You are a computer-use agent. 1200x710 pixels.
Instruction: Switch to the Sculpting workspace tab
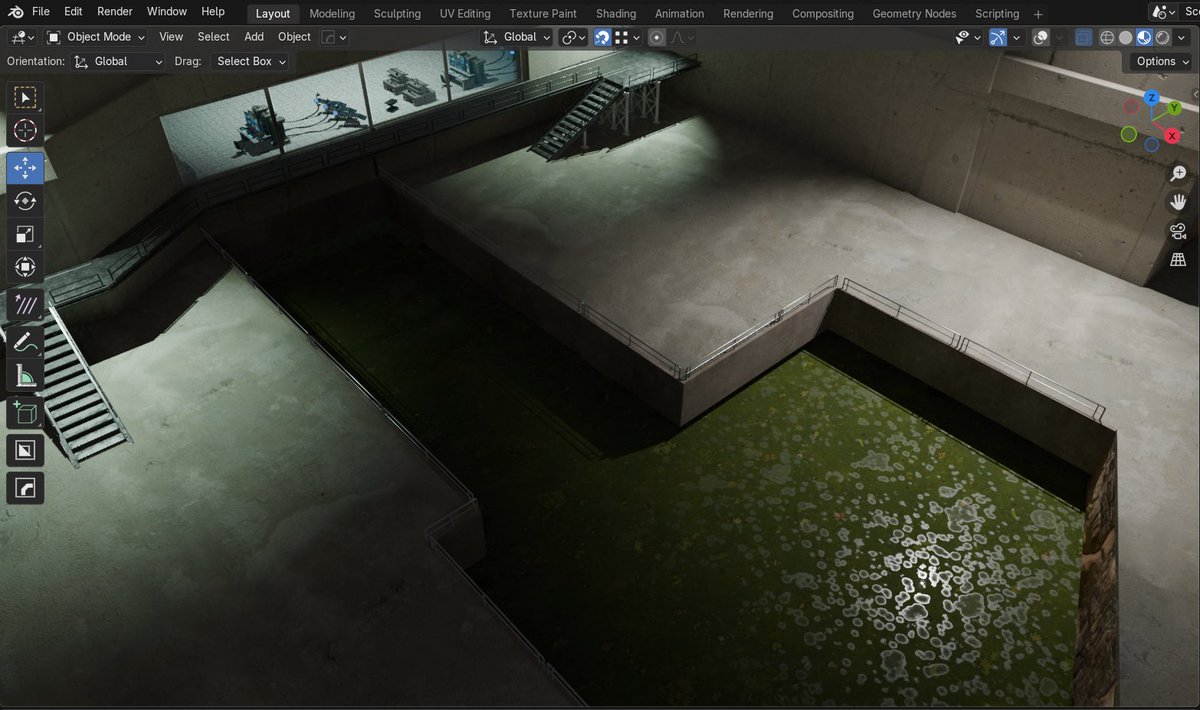tap(397, 13)
